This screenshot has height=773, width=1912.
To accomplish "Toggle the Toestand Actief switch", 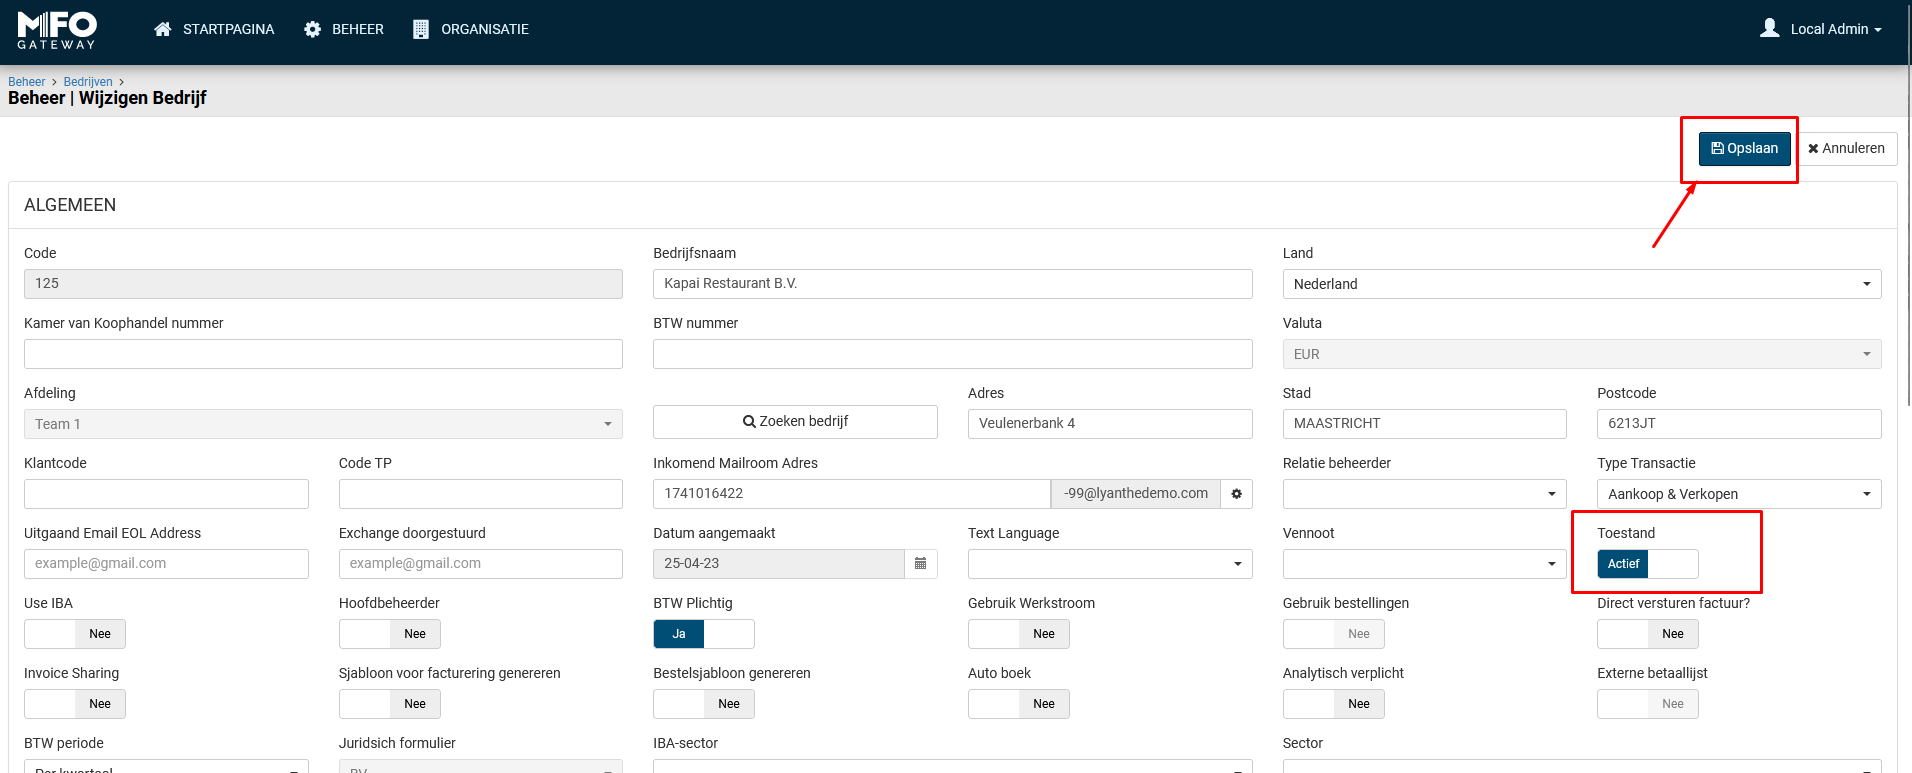I will (x=1647, y=564).
